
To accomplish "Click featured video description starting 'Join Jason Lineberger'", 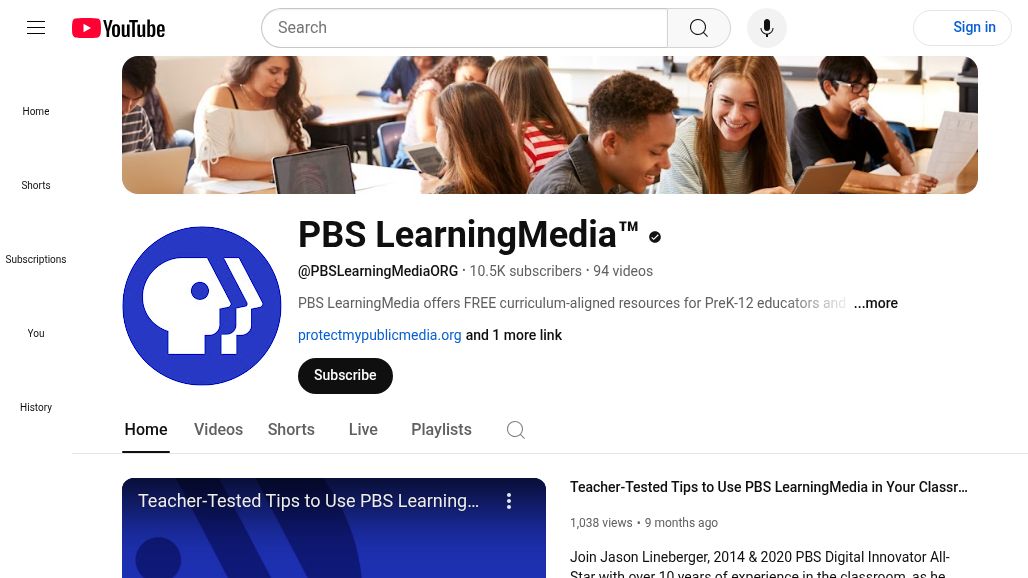I will point(760,565).
